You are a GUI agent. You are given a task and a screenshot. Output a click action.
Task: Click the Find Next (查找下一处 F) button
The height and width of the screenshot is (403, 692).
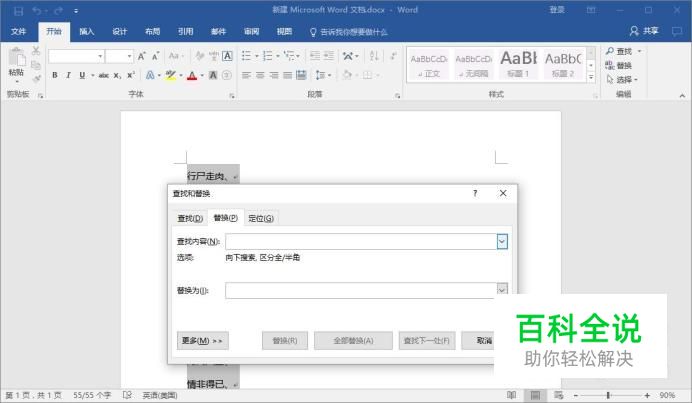427,340
